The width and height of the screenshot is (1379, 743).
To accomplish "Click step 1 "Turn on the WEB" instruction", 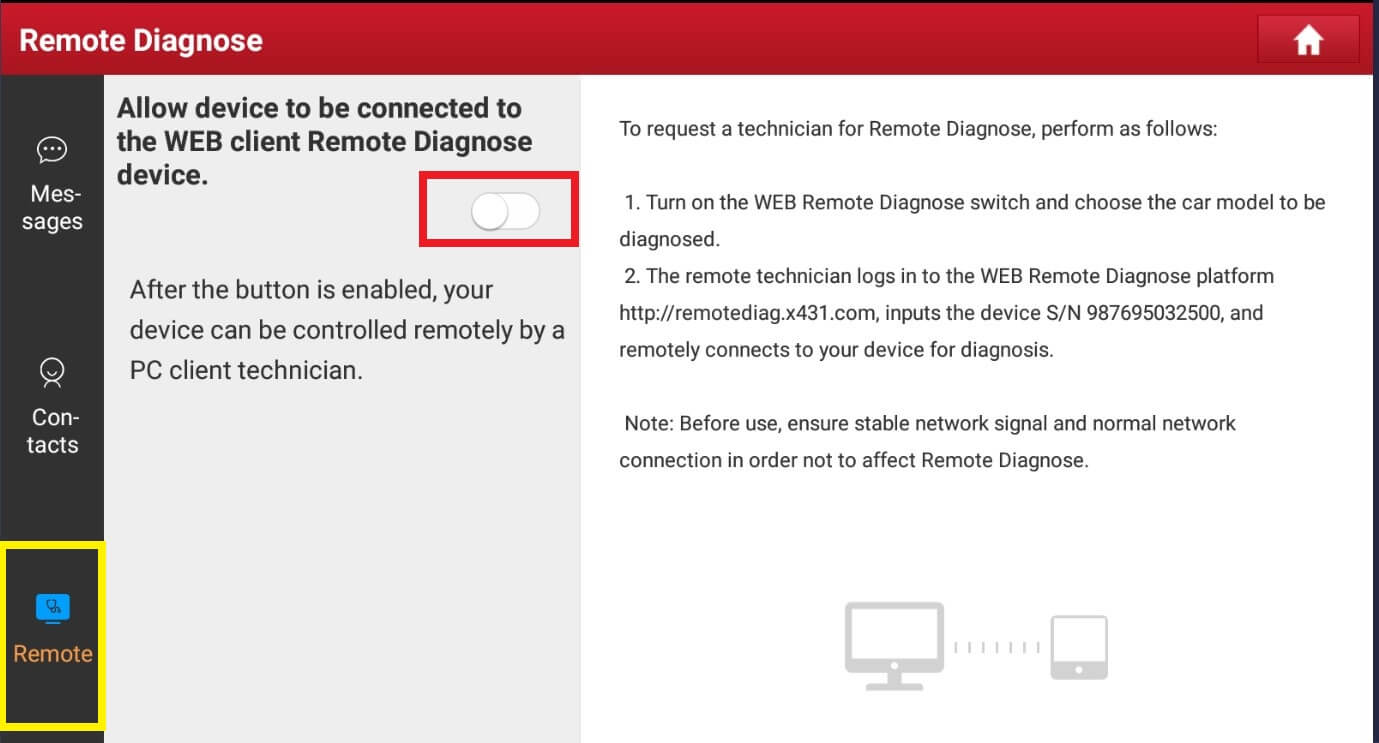I will tap(972, 203).
